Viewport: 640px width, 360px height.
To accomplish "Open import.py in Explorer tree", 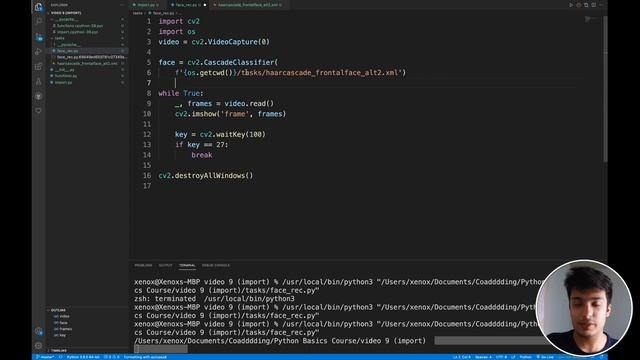I will [x=87, y=82].
